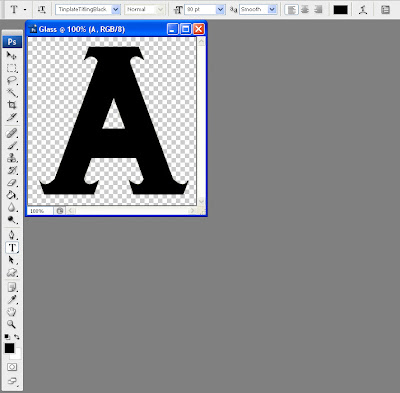The height and width of the screenshot is (393, 400).
Task: Select the Crop tool
Action: pyautogui.click(x=12, y=105)
